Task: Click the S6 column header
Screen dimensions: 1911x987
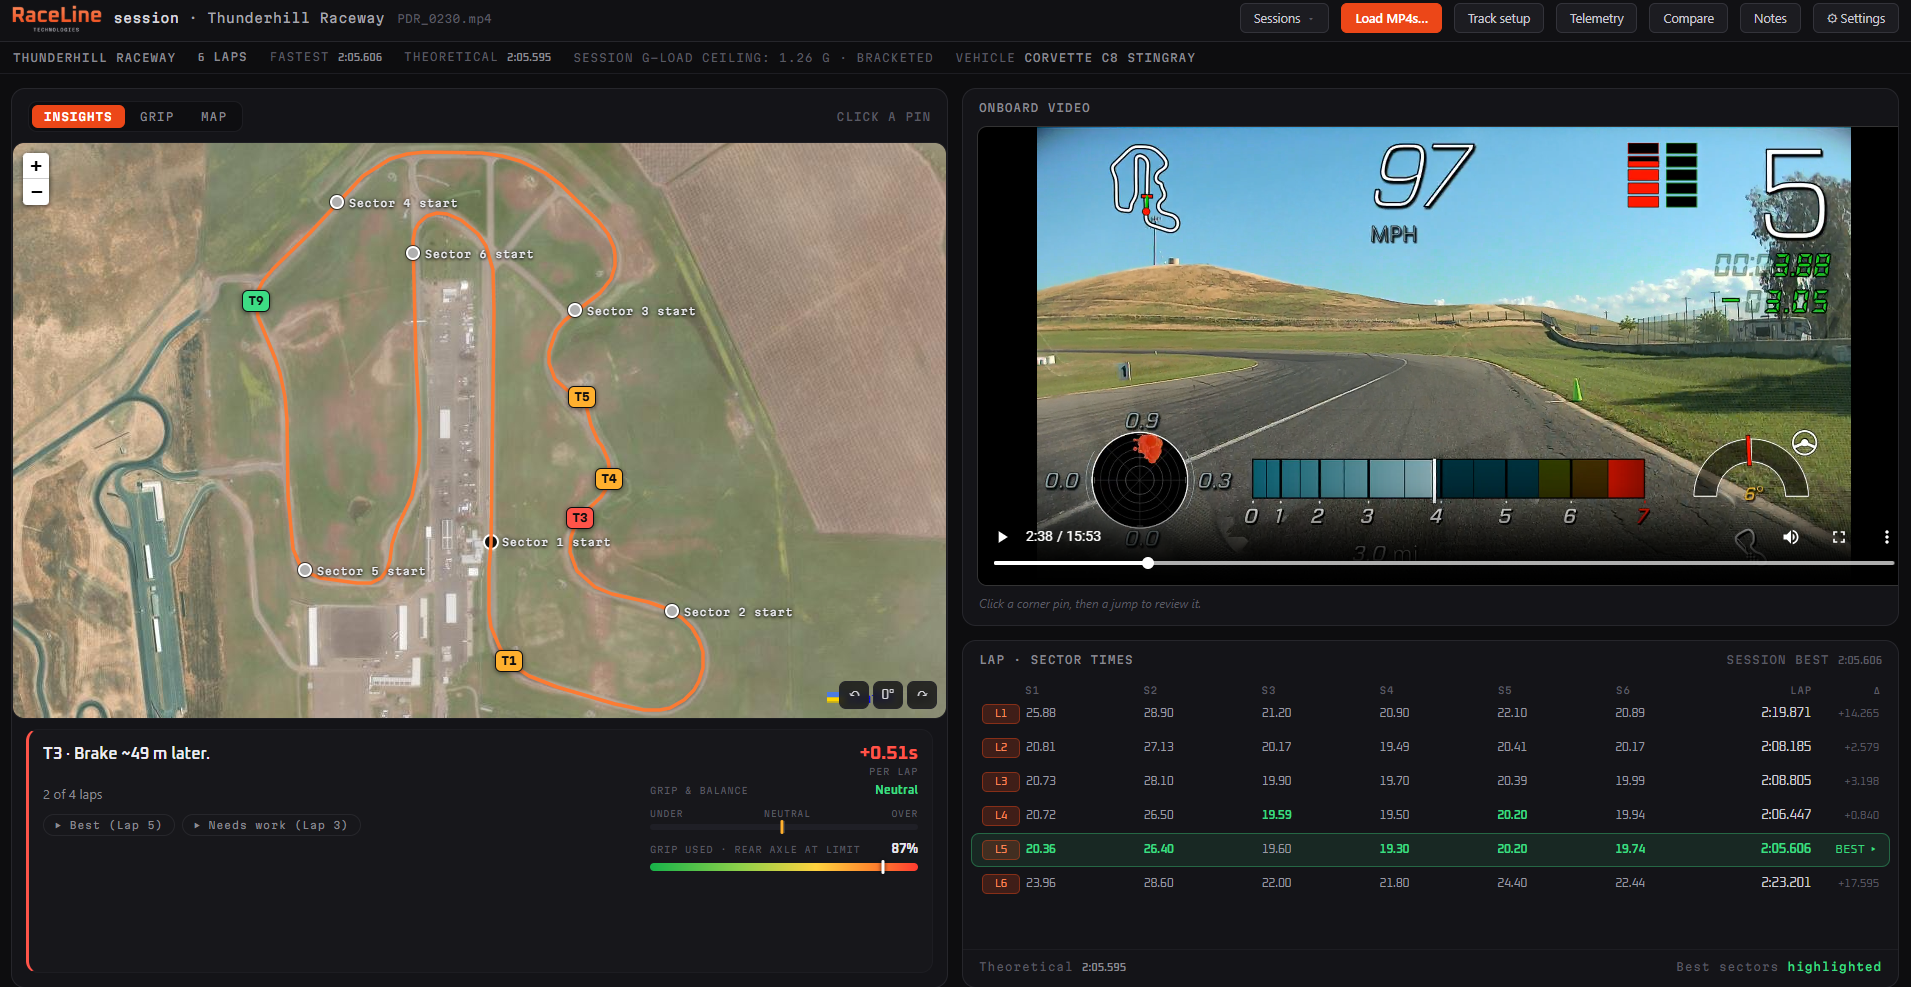Action: click(1622, 690)
